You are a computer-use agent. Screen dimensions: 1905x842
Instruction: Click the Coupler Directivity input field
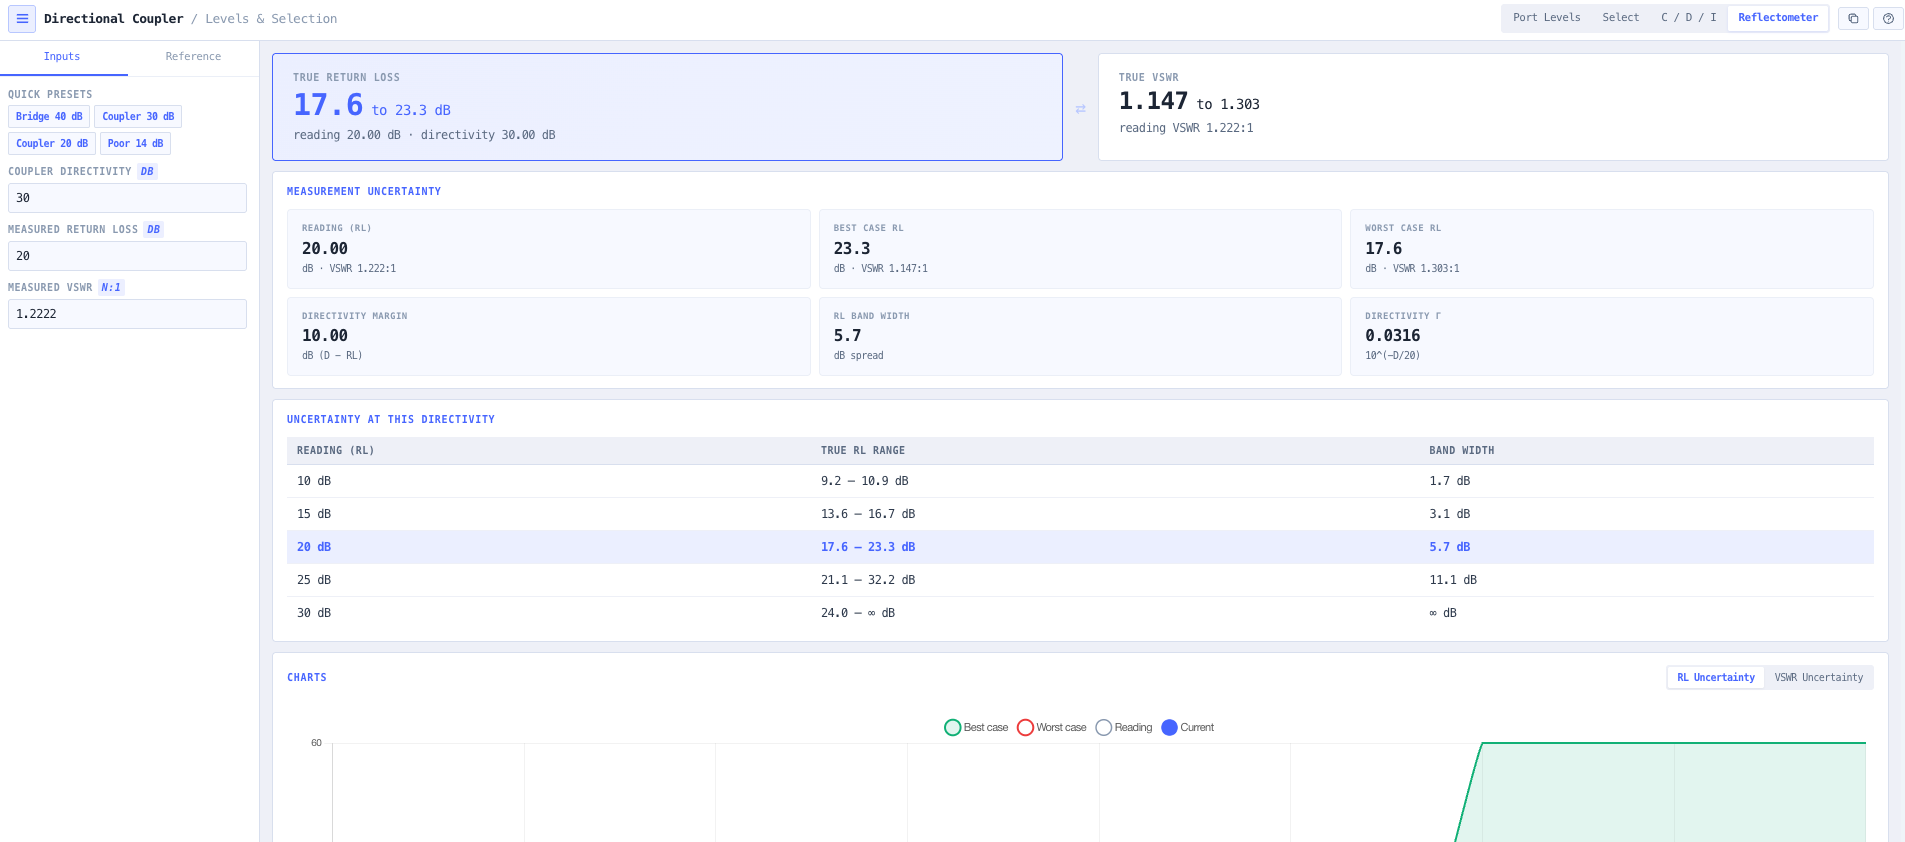[127, 198]
